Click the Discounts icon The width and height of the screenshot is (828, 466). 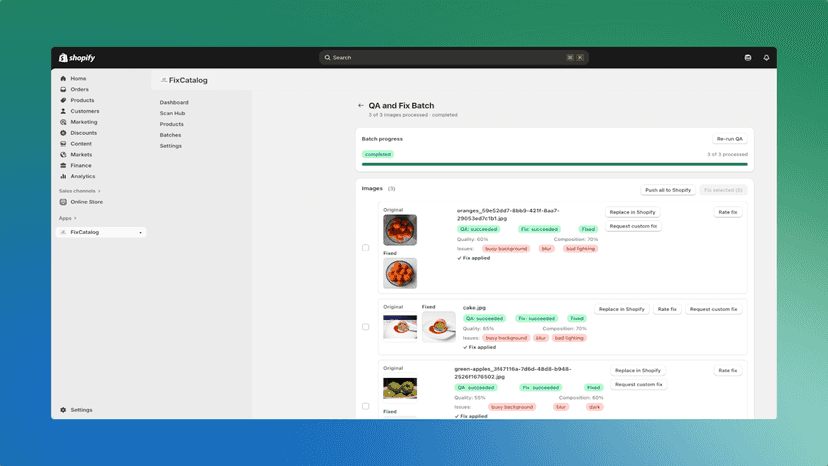point(63,133)
